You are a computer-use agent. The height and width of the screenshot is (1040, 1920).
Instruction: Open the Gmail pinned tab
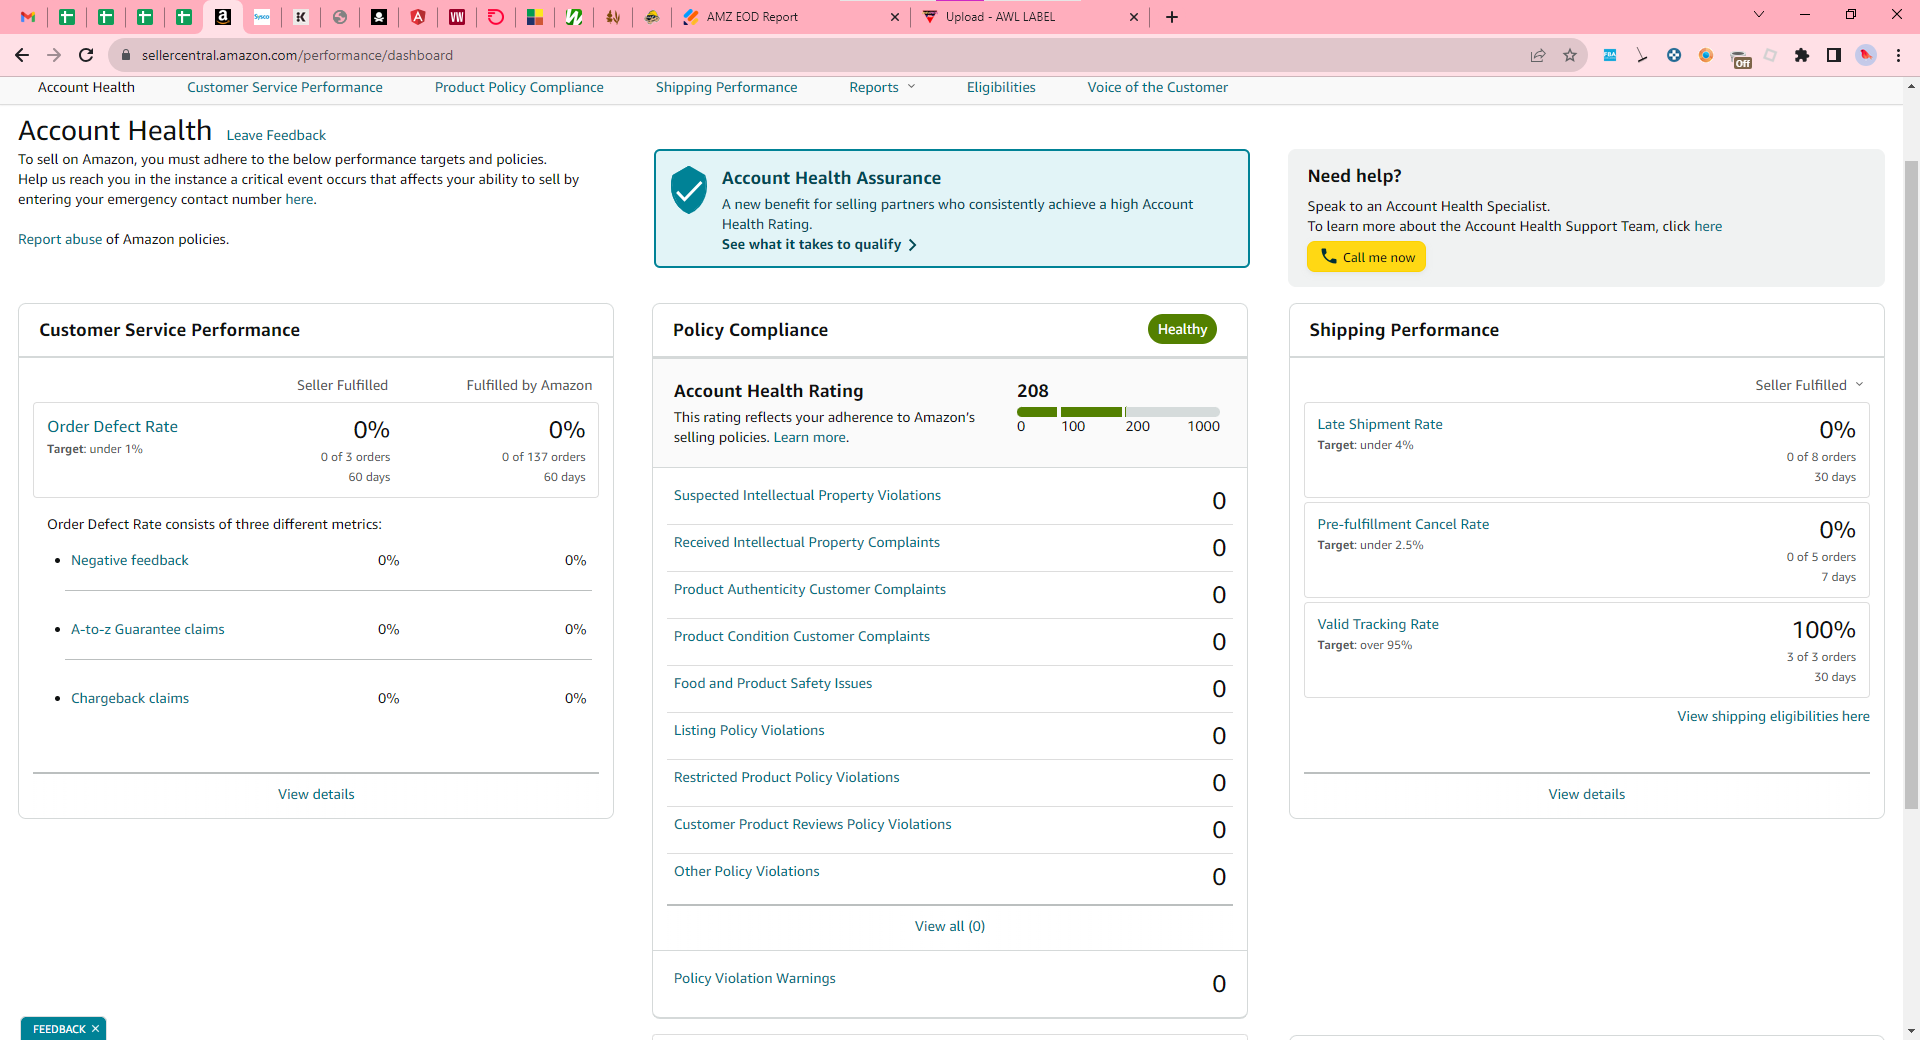(28, 17)
